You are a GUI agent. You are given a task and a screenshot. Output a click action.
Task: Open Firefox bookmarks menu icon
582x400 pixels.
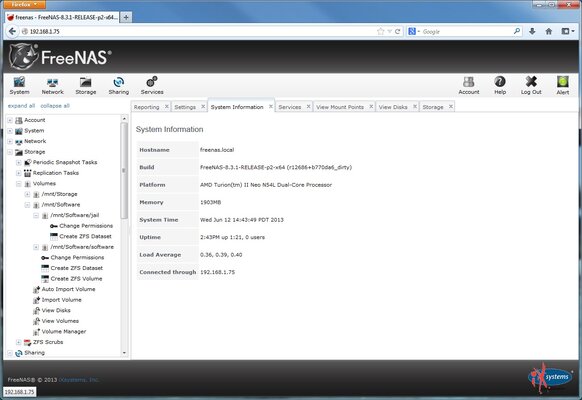(567, 32)
